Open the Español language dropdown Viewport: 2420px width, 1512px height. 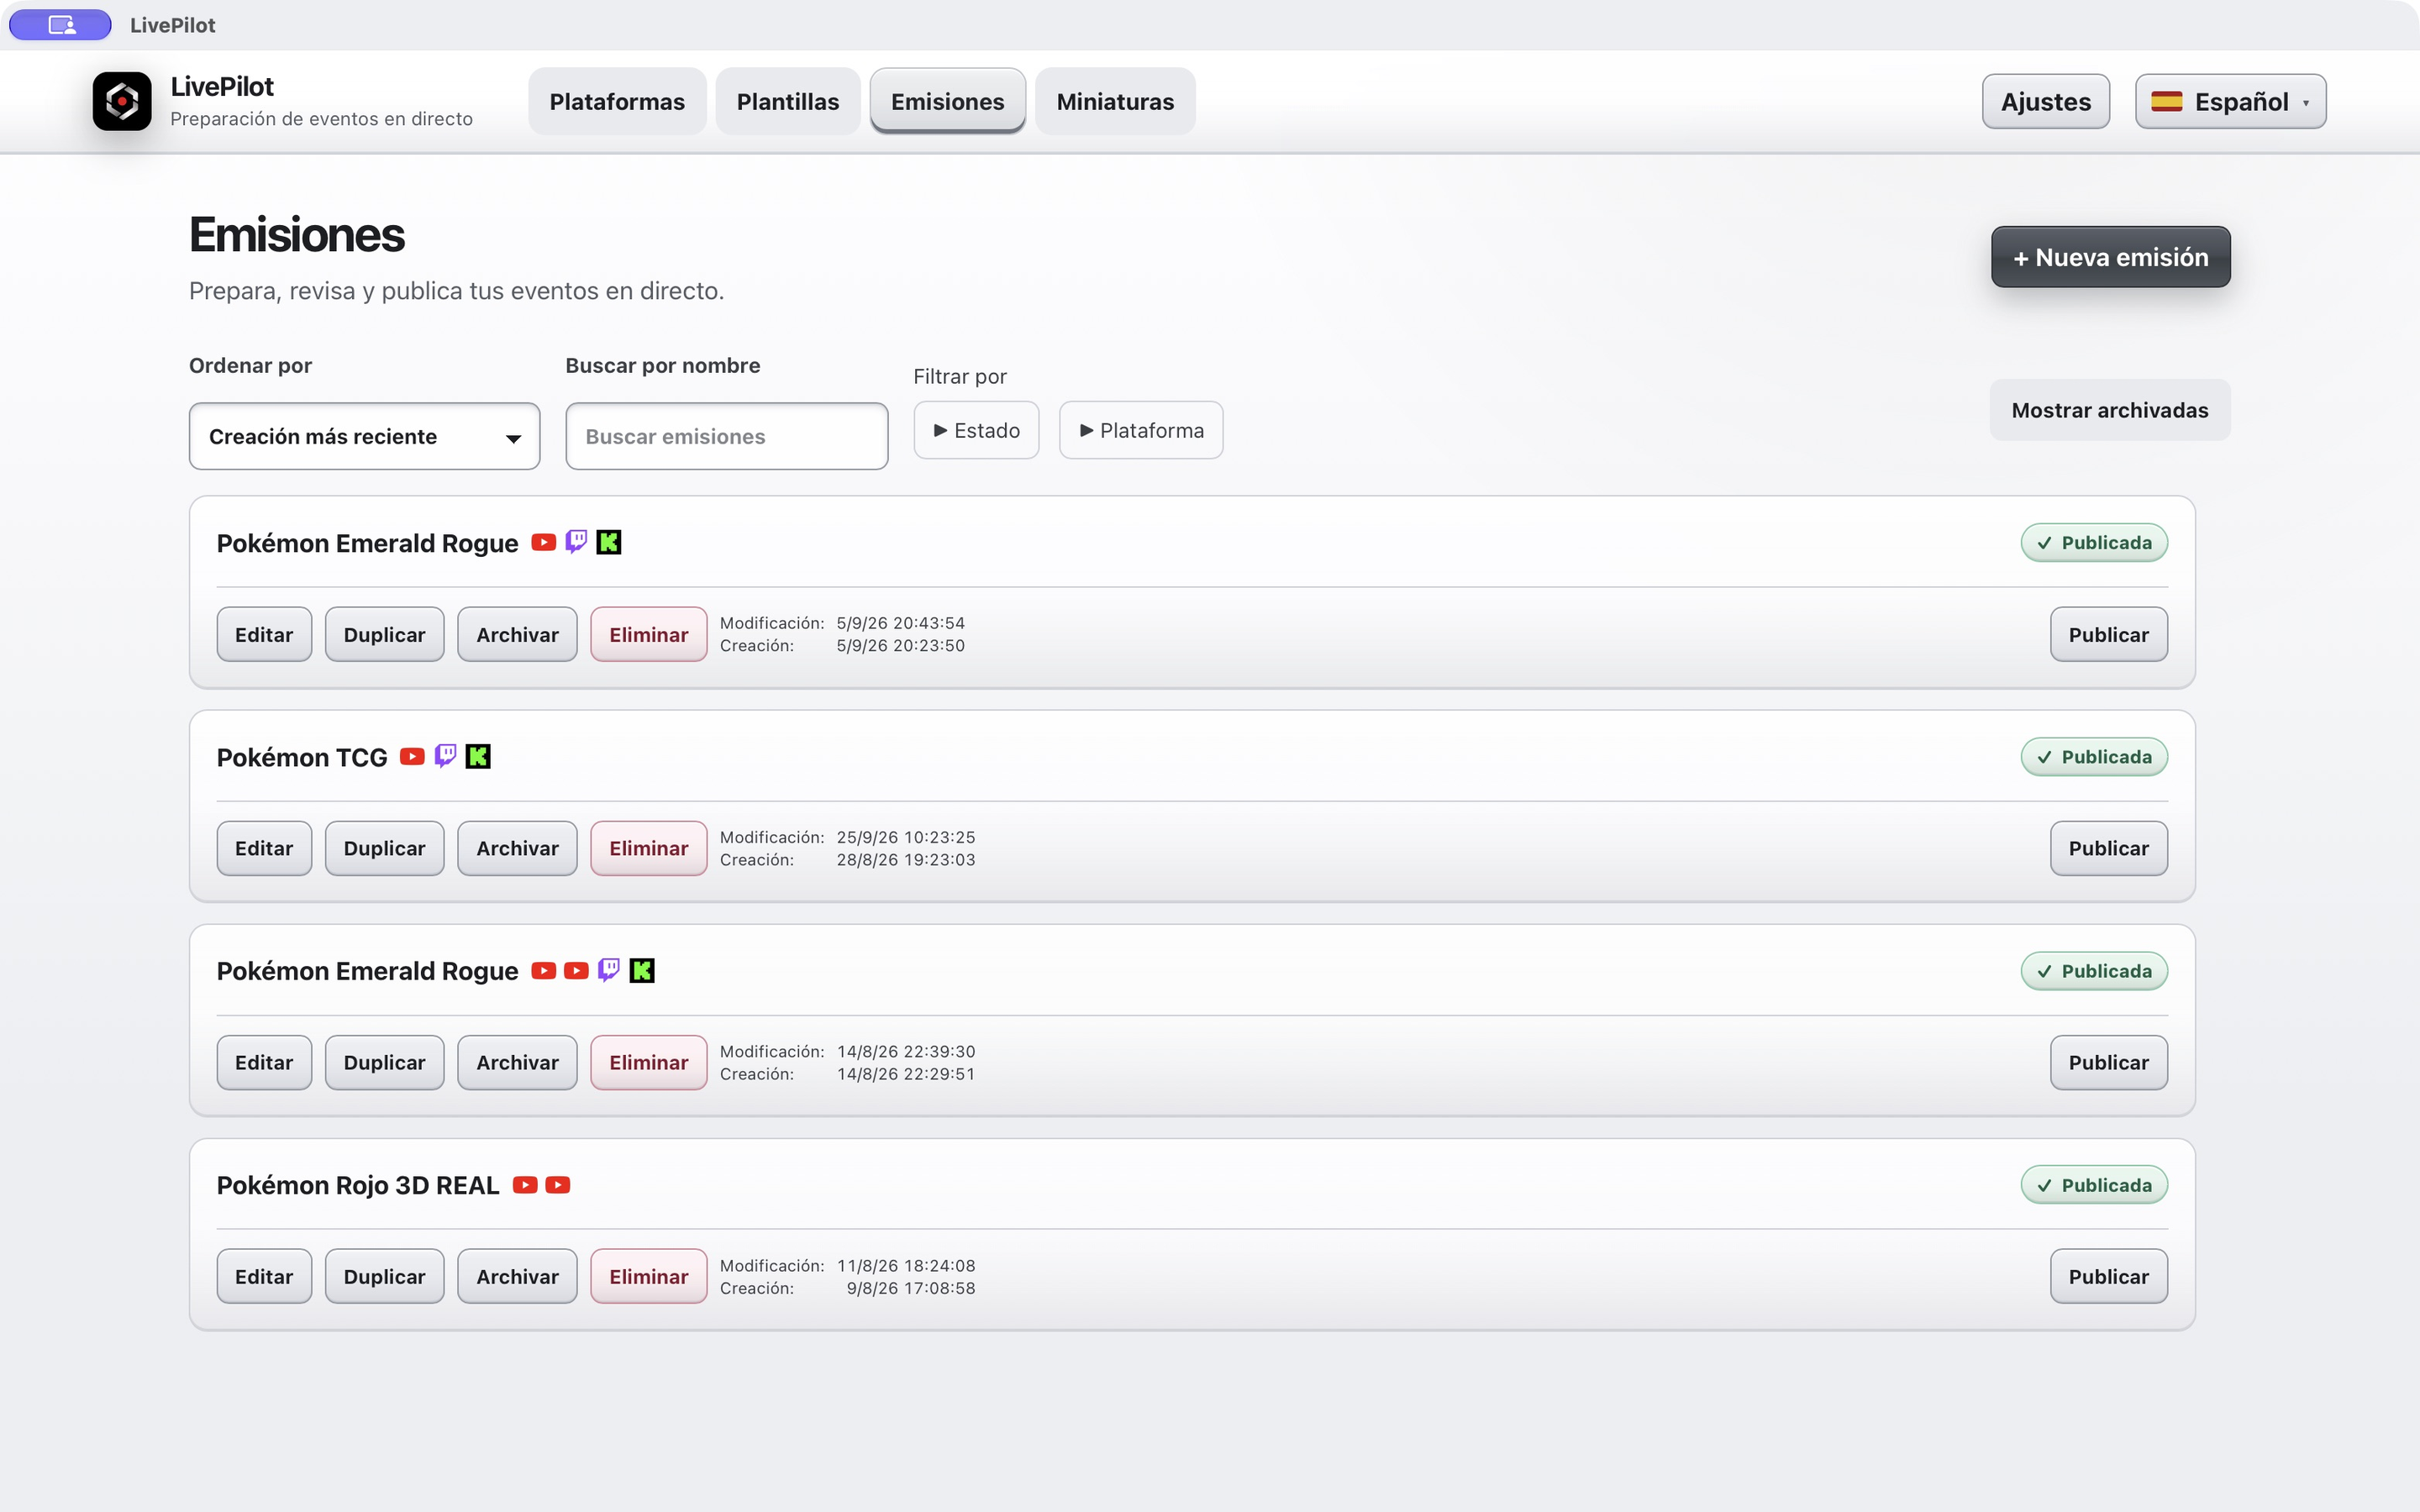2231,101
